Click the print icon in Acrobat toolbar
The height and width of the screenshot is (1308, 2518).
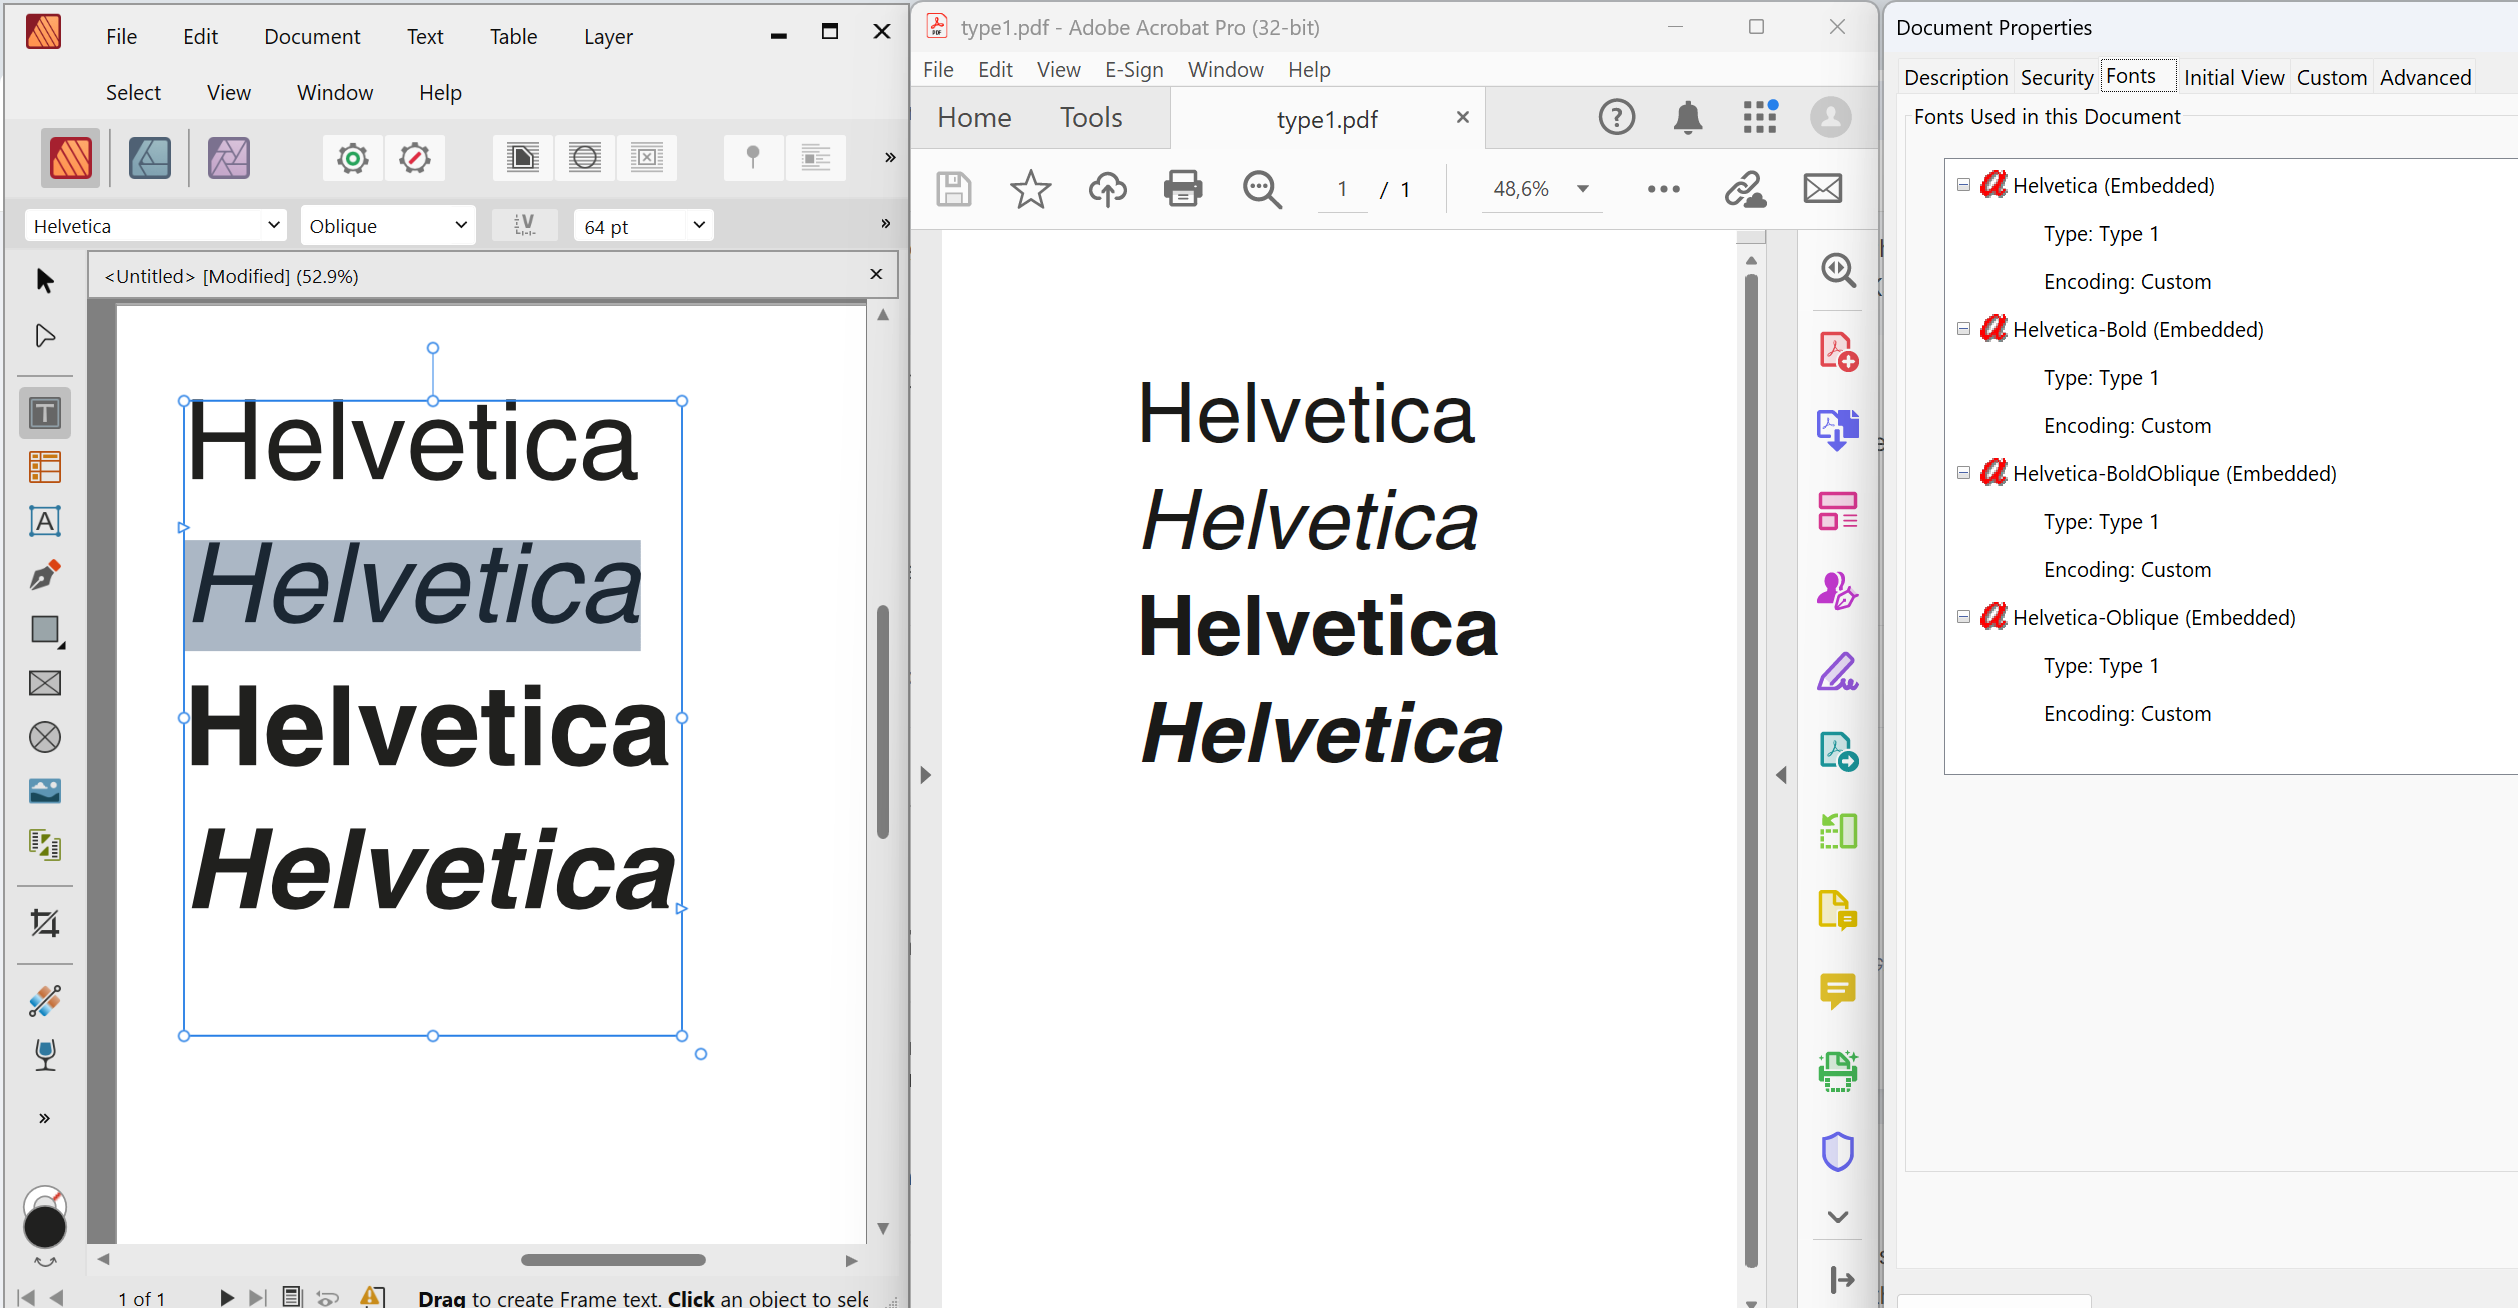[x=1183, y=188]
